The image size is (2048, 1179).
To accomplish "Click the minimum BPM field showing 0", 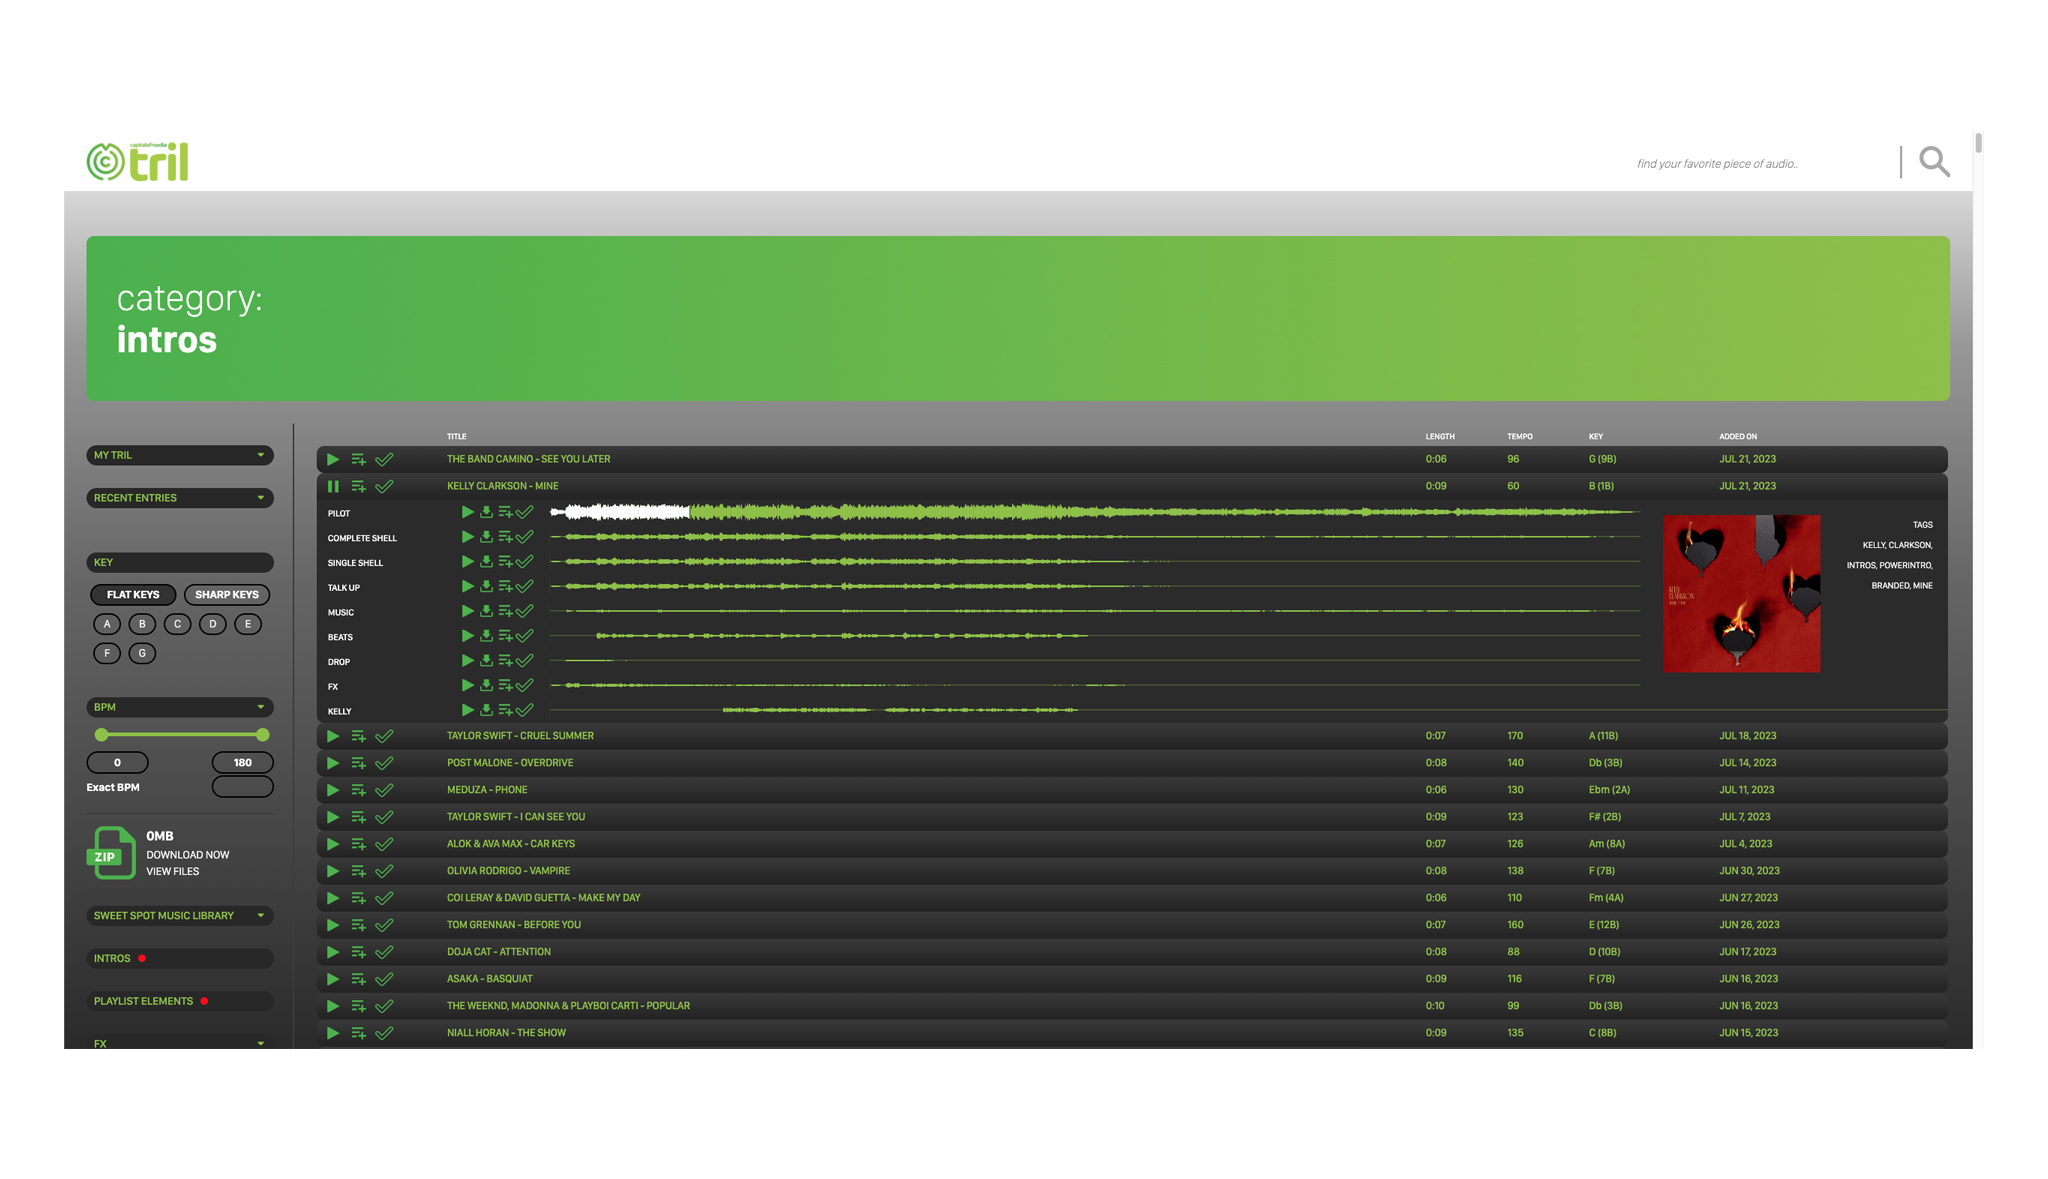I will [x=118, y=763].
